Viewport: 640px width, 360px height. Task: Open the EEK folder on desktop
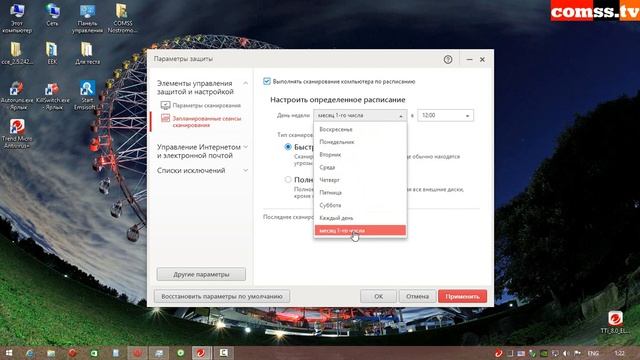(x=52, y=53)
